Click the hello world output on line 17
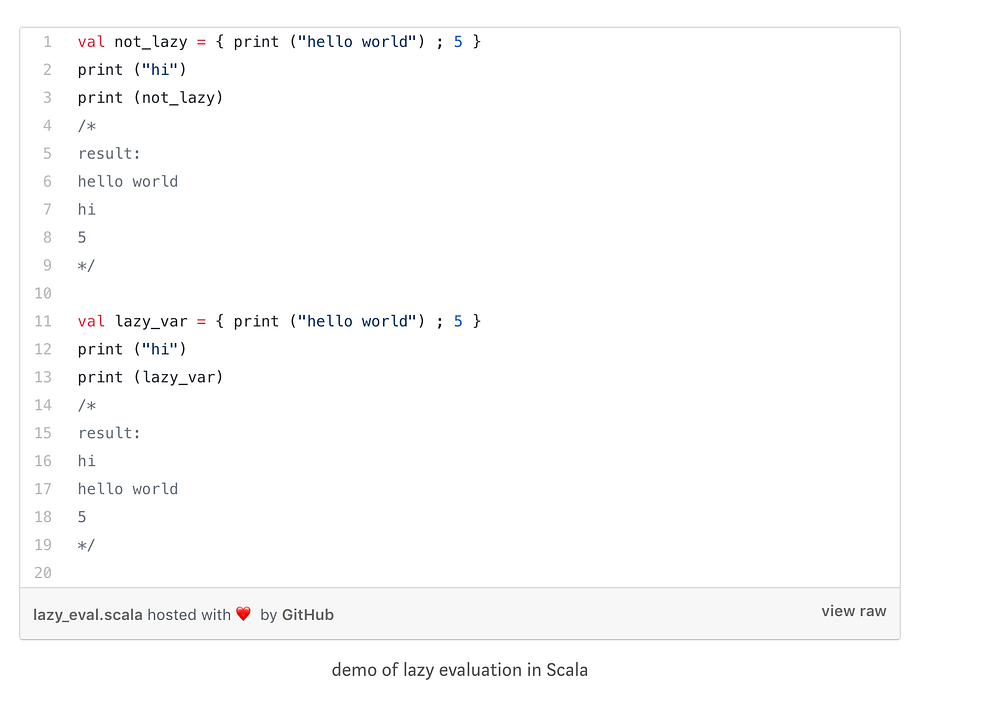The width and height of the screenshot is (1000, 719). point(128,489)
